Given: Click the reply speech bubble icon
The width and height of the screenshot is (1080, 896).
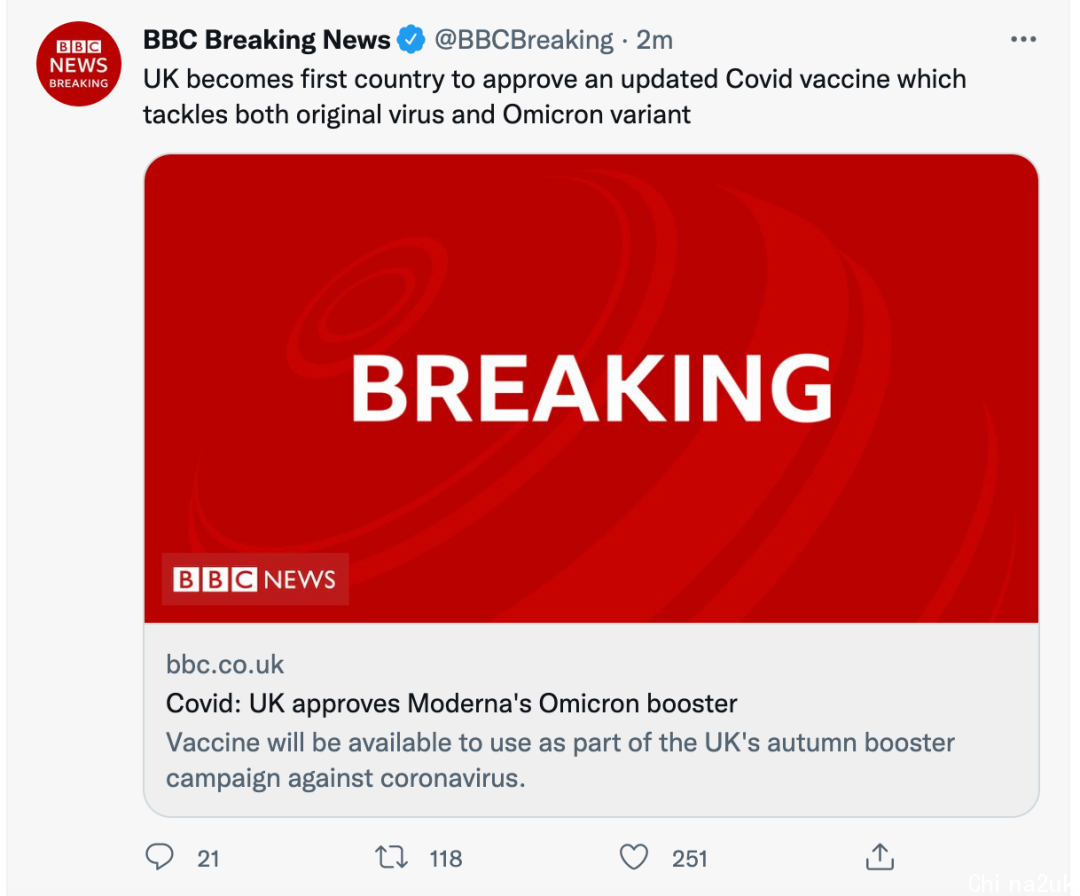Looking at the screenshot, I should (160, 857).
